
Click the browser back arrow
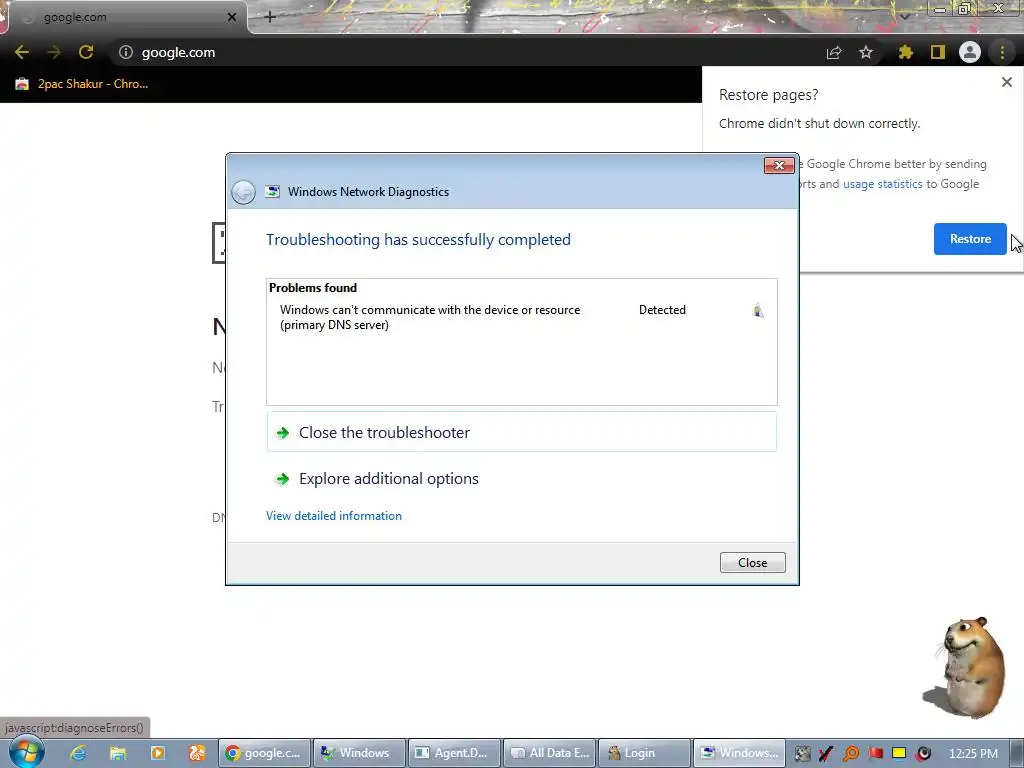click(22, 52)
